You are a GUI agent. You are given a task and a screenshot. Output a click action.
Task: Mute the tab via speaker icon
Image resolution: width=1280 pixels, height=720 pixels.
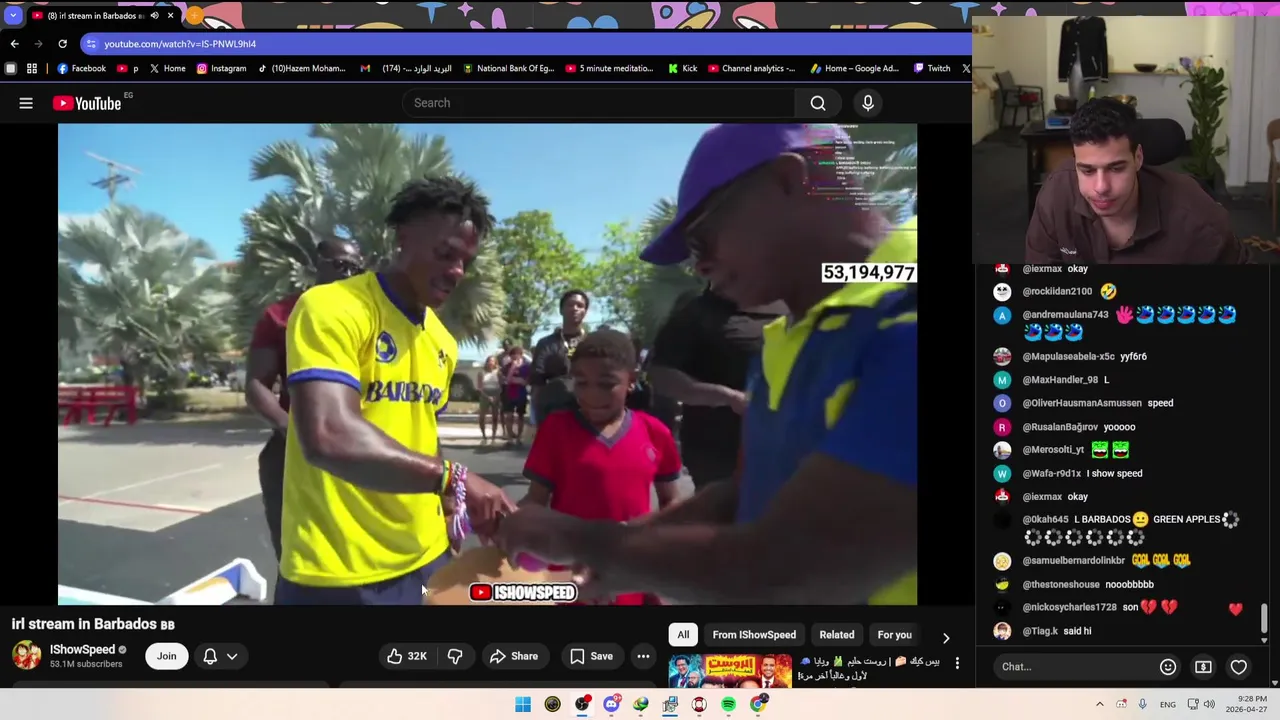(154, 16)
